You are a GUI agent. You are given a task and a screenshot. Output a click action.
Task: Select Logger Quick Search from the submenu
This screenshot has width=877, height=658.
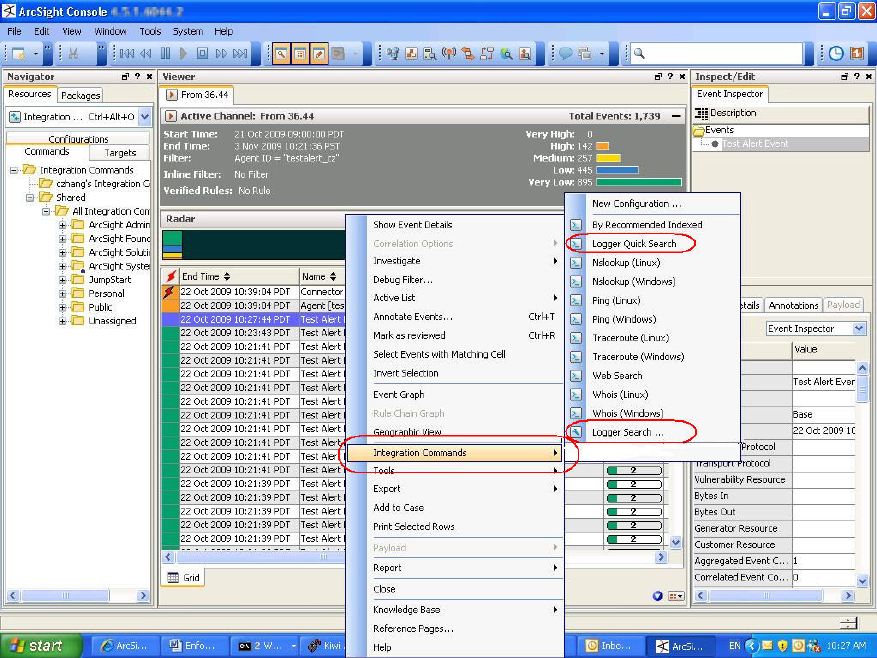(x=634, y=243)
